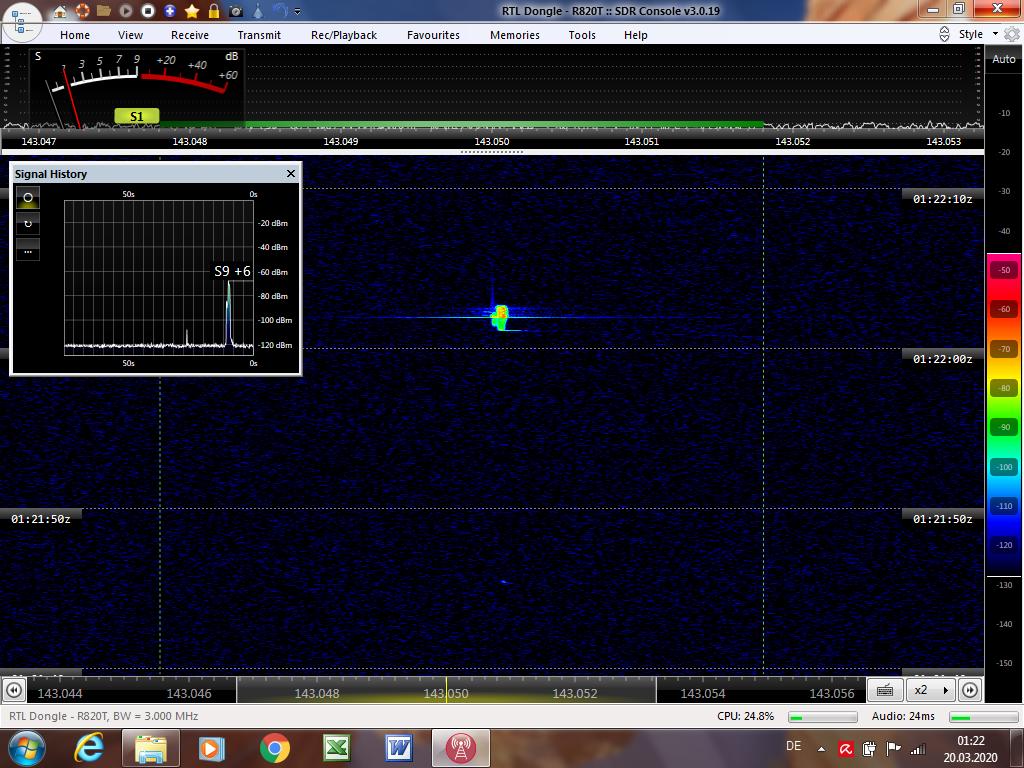Screen dimensions: 1024x768
Task: Open Google Chrome from the taskbar
Action: pos(274,748)
